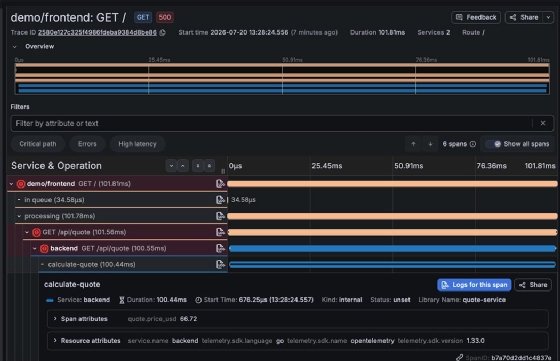The image size is (560, 361).
Task: Go to previous matching span arrow
Action: tap(414, 144)
